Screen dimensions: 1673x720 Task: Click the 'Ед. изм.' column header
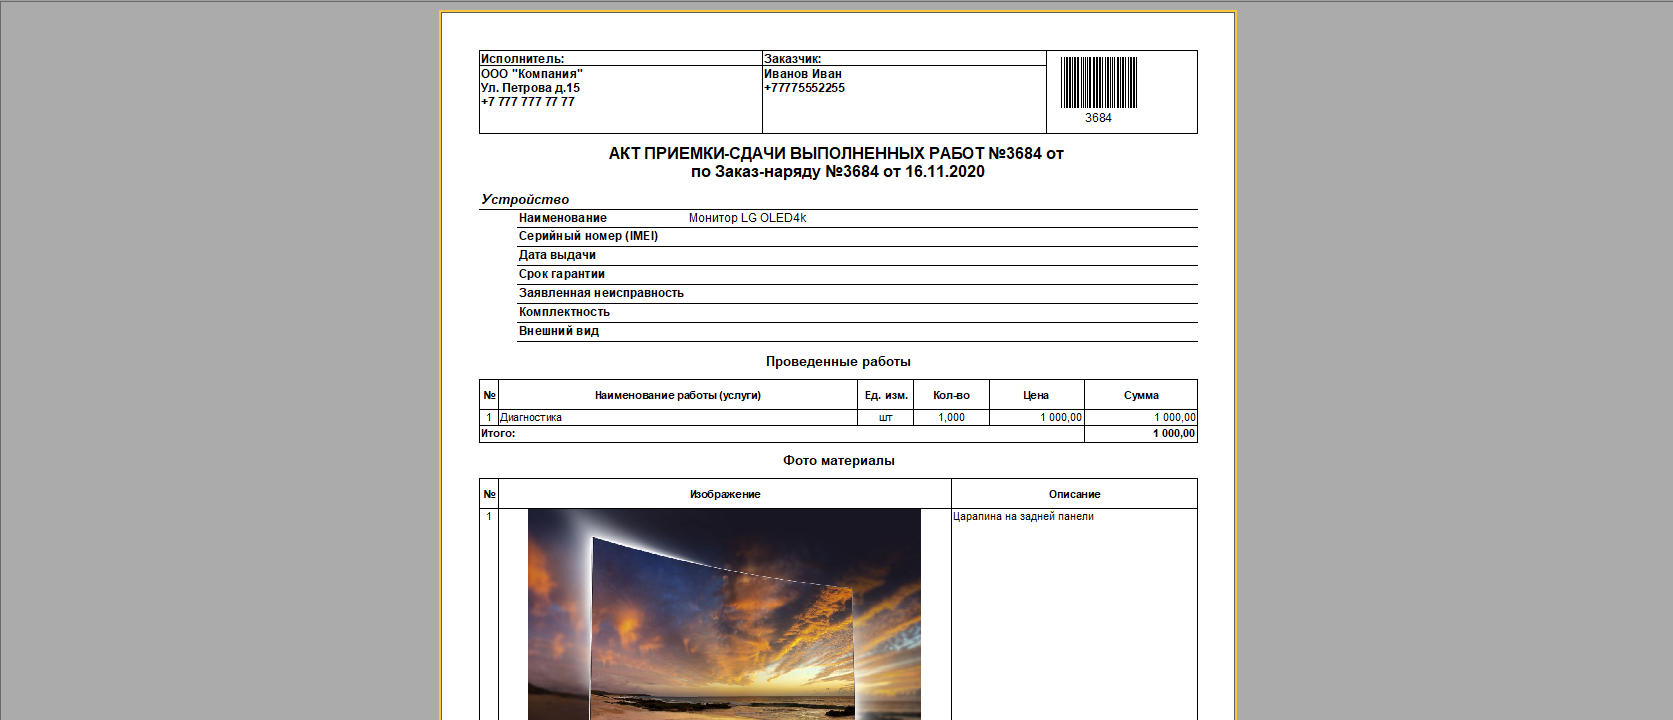(x=886, y=395)
